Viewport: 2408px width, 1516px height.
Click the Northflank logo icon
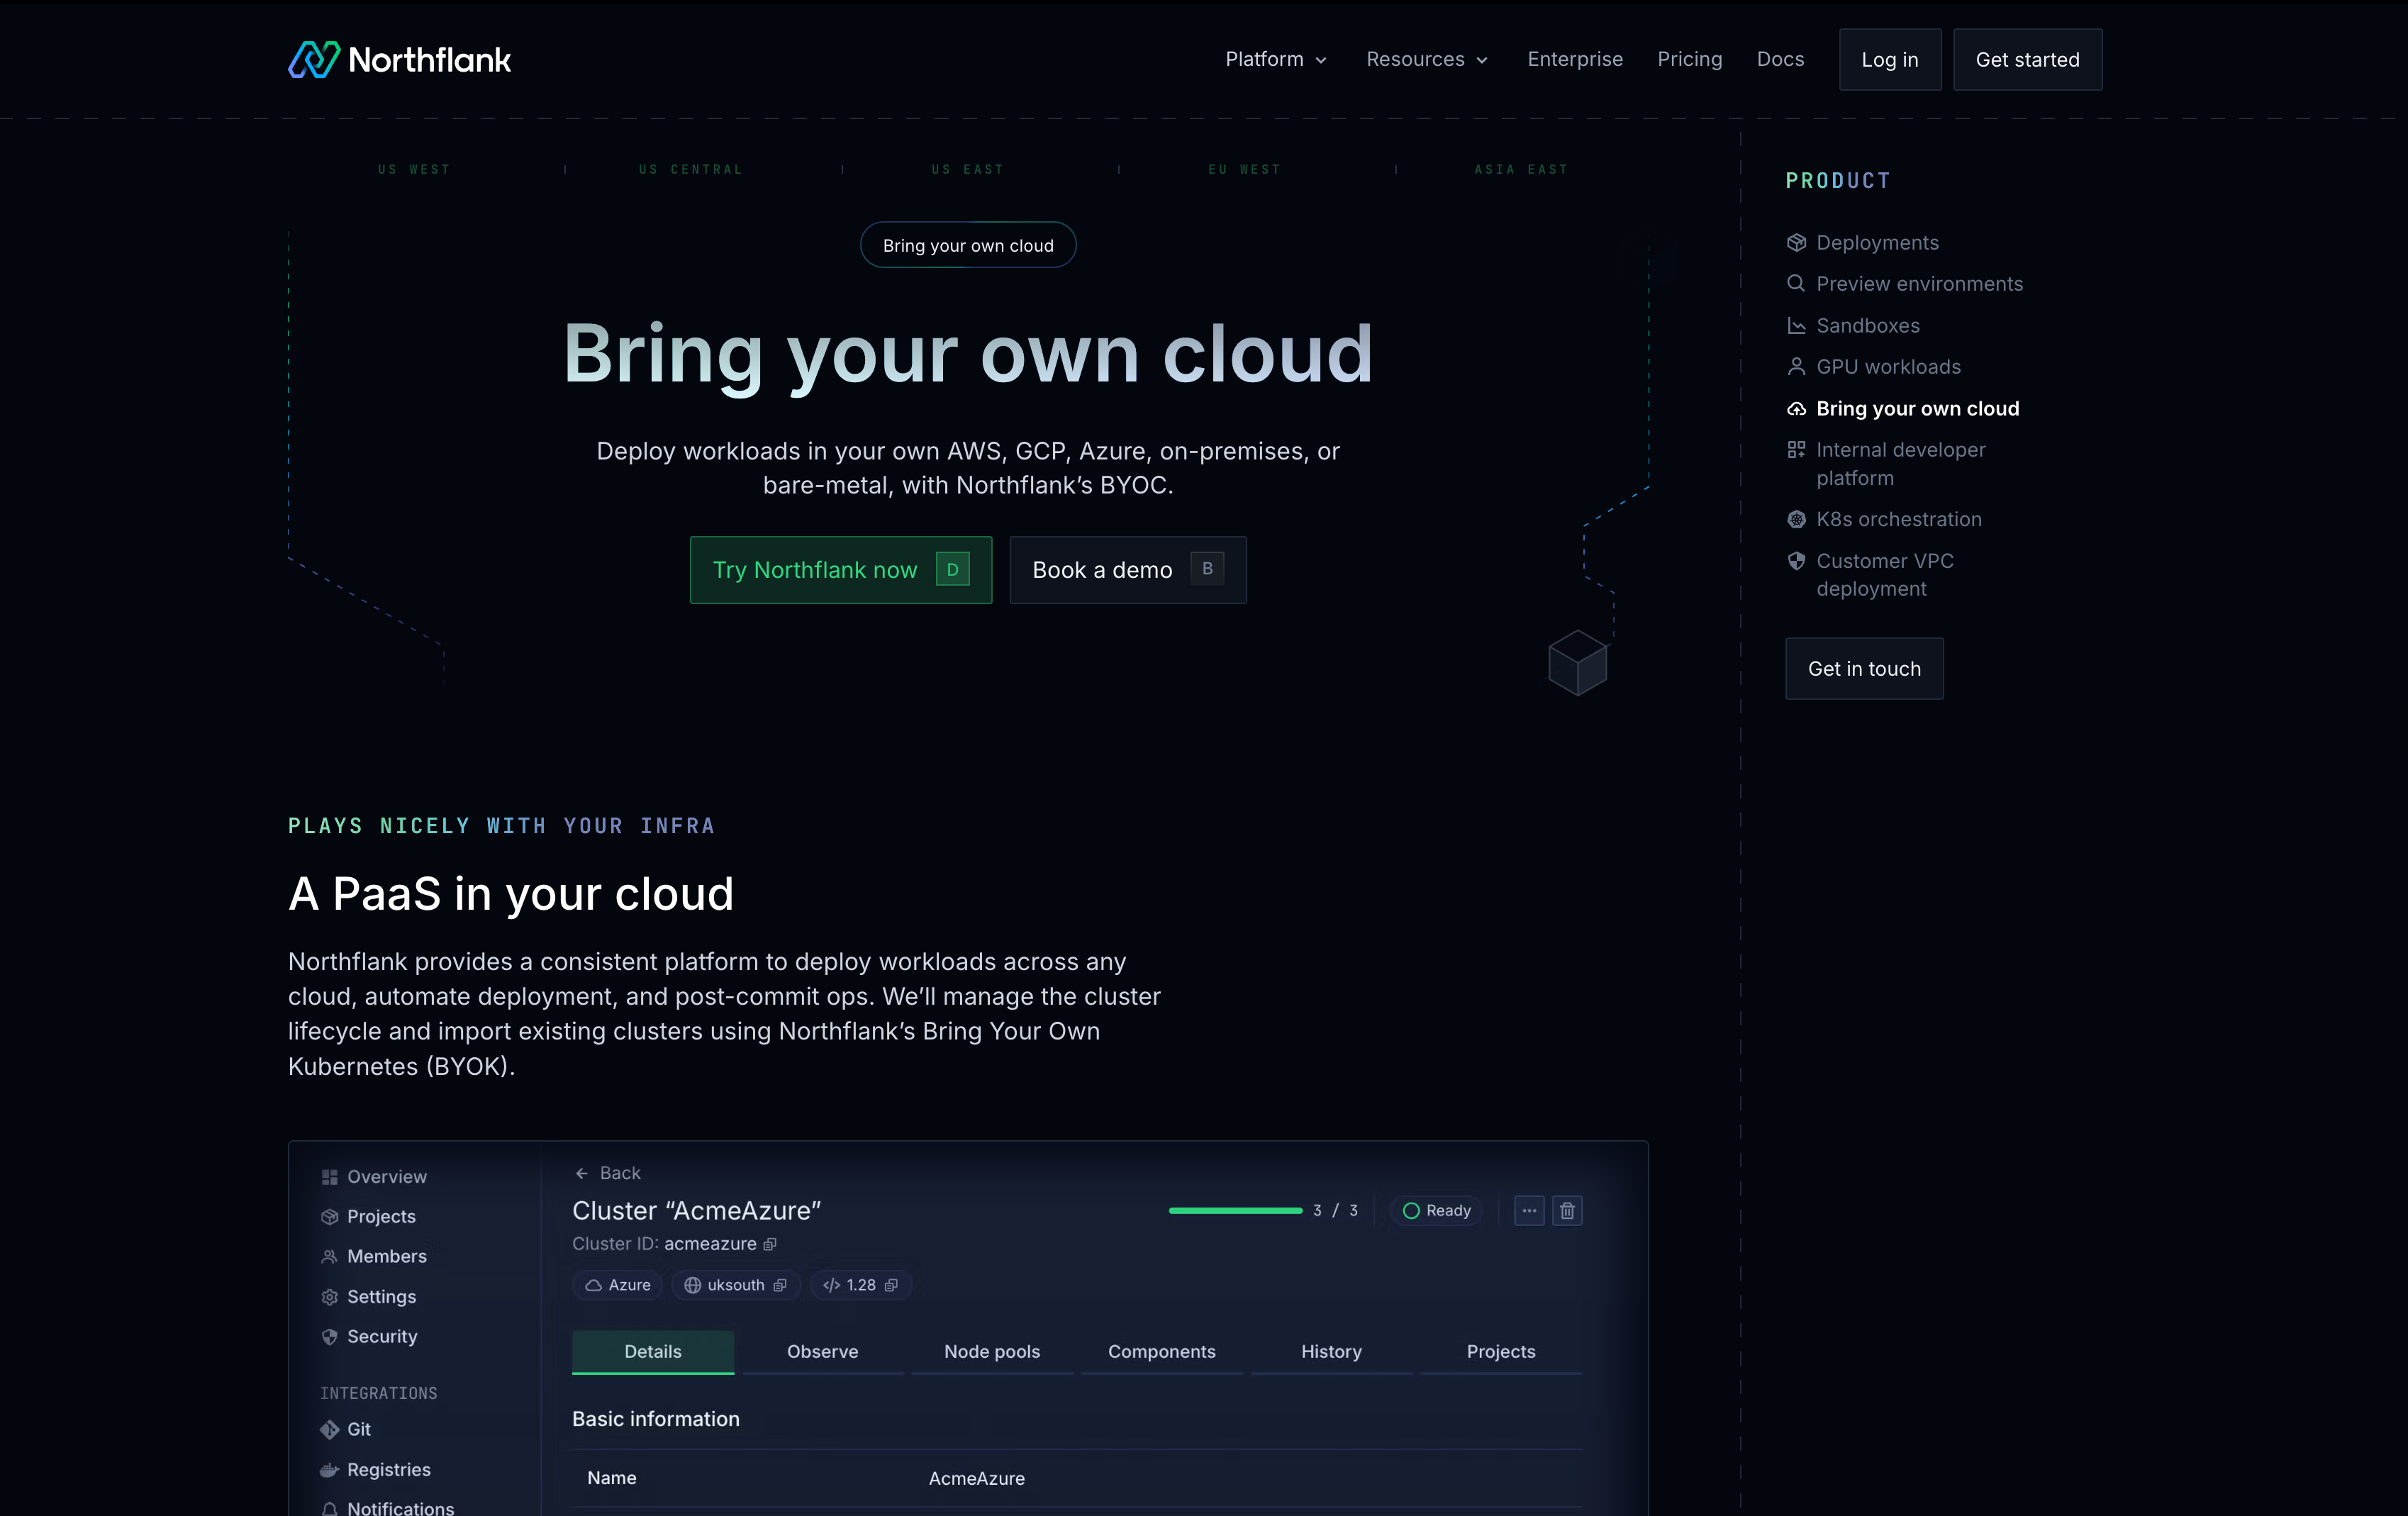(314, 60)
